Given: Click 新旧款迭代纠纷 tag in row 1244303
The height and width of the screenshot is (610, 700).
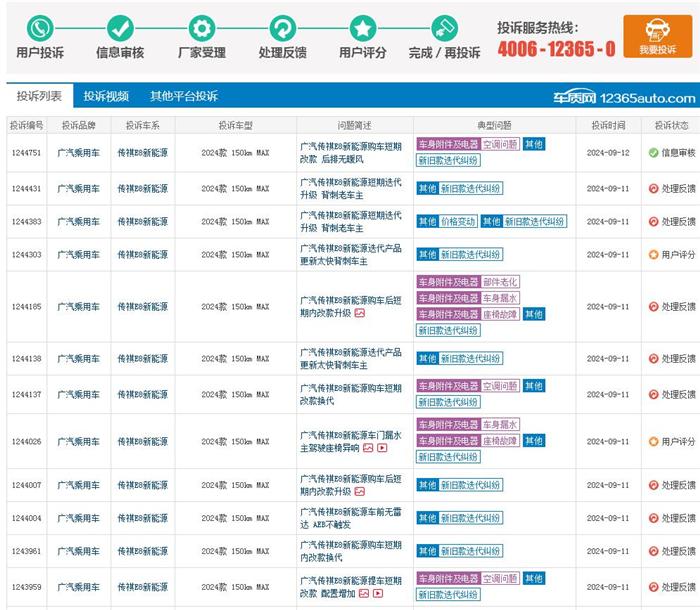Looking at the screenshot, I should pos(471,255).
